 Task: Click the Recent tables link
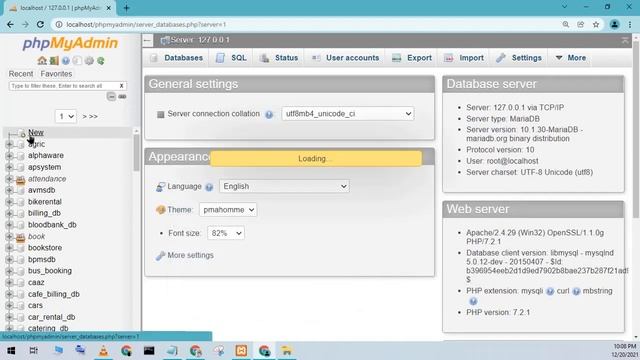(21, 74)
